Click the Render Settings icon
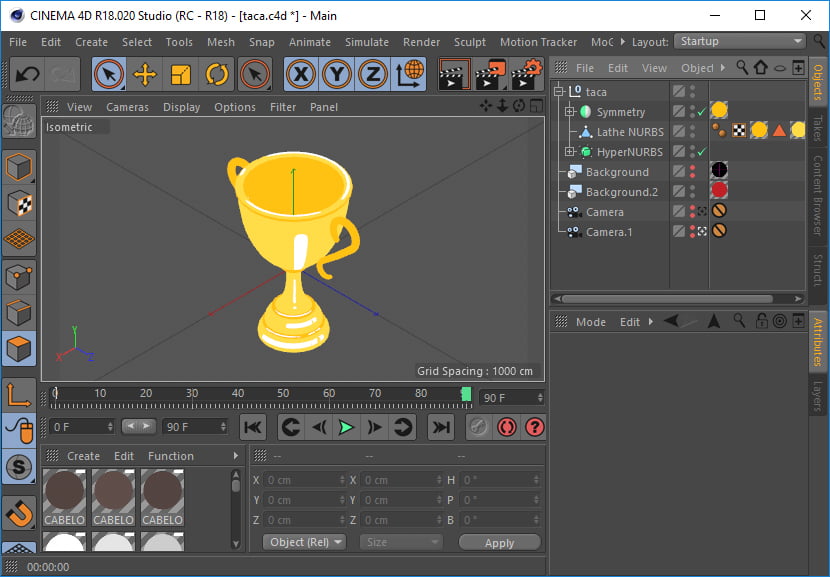Screen dimensions: 830x577 (x=525, y=74)
